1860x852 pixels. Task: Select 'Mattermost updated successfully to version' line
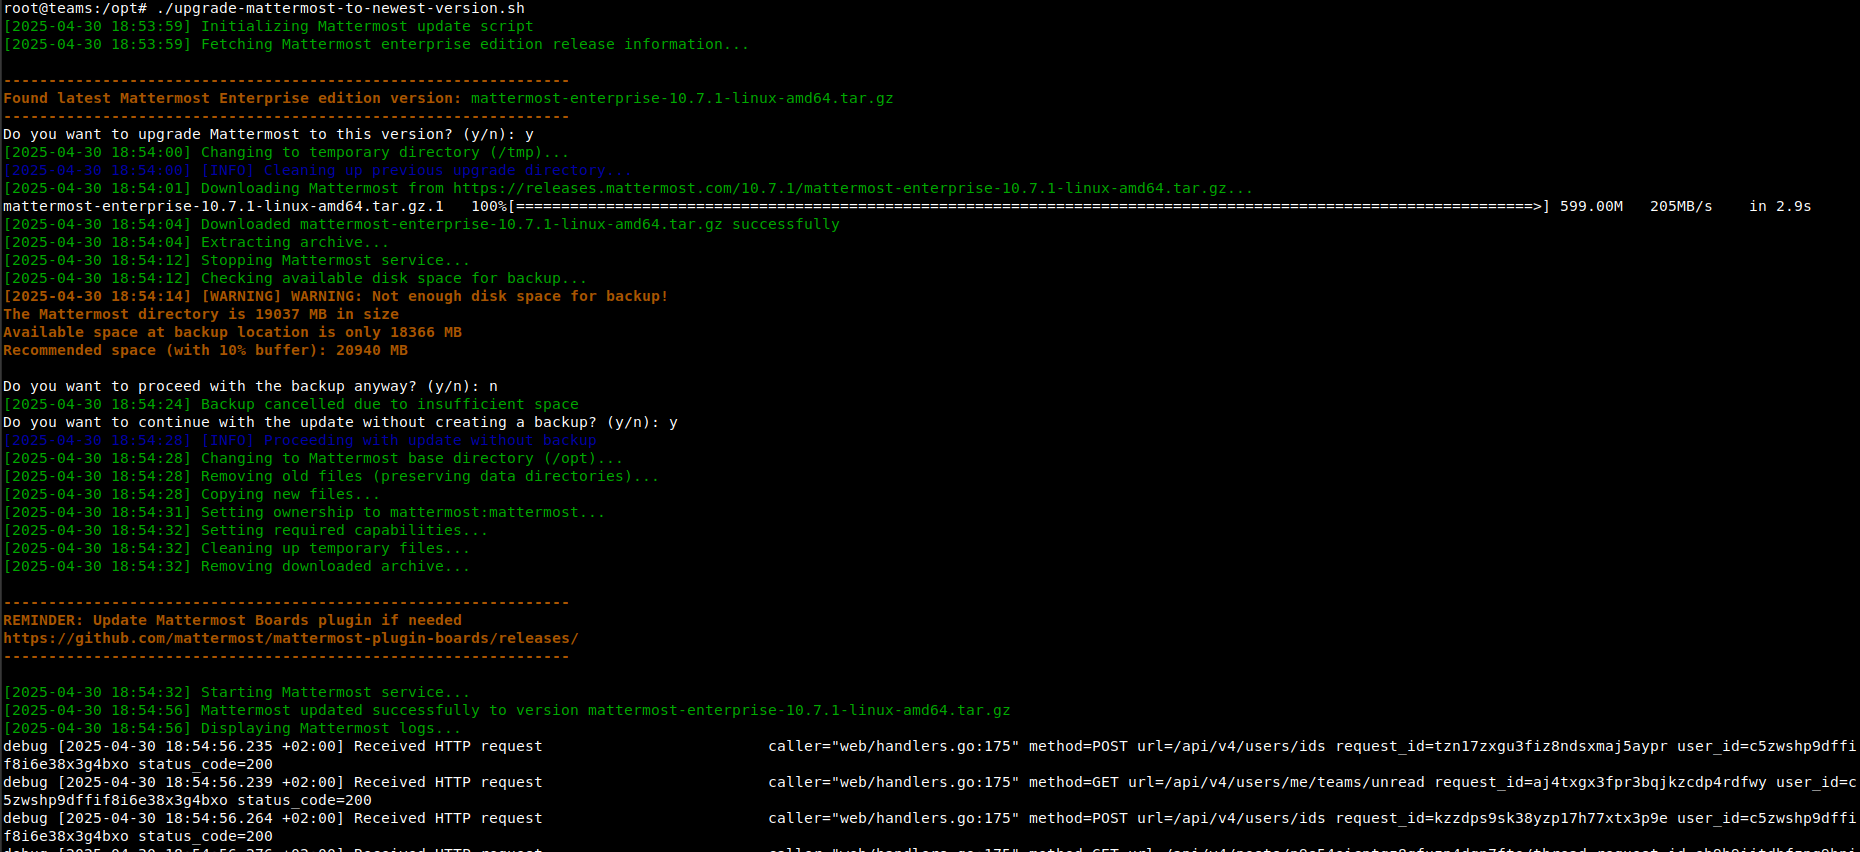pyautogui.click(x=507, y=710)
